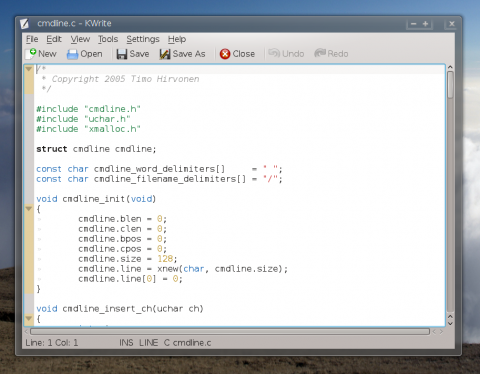Click the 'cmdline.line[0] = 0;' line

coord(130,279)
